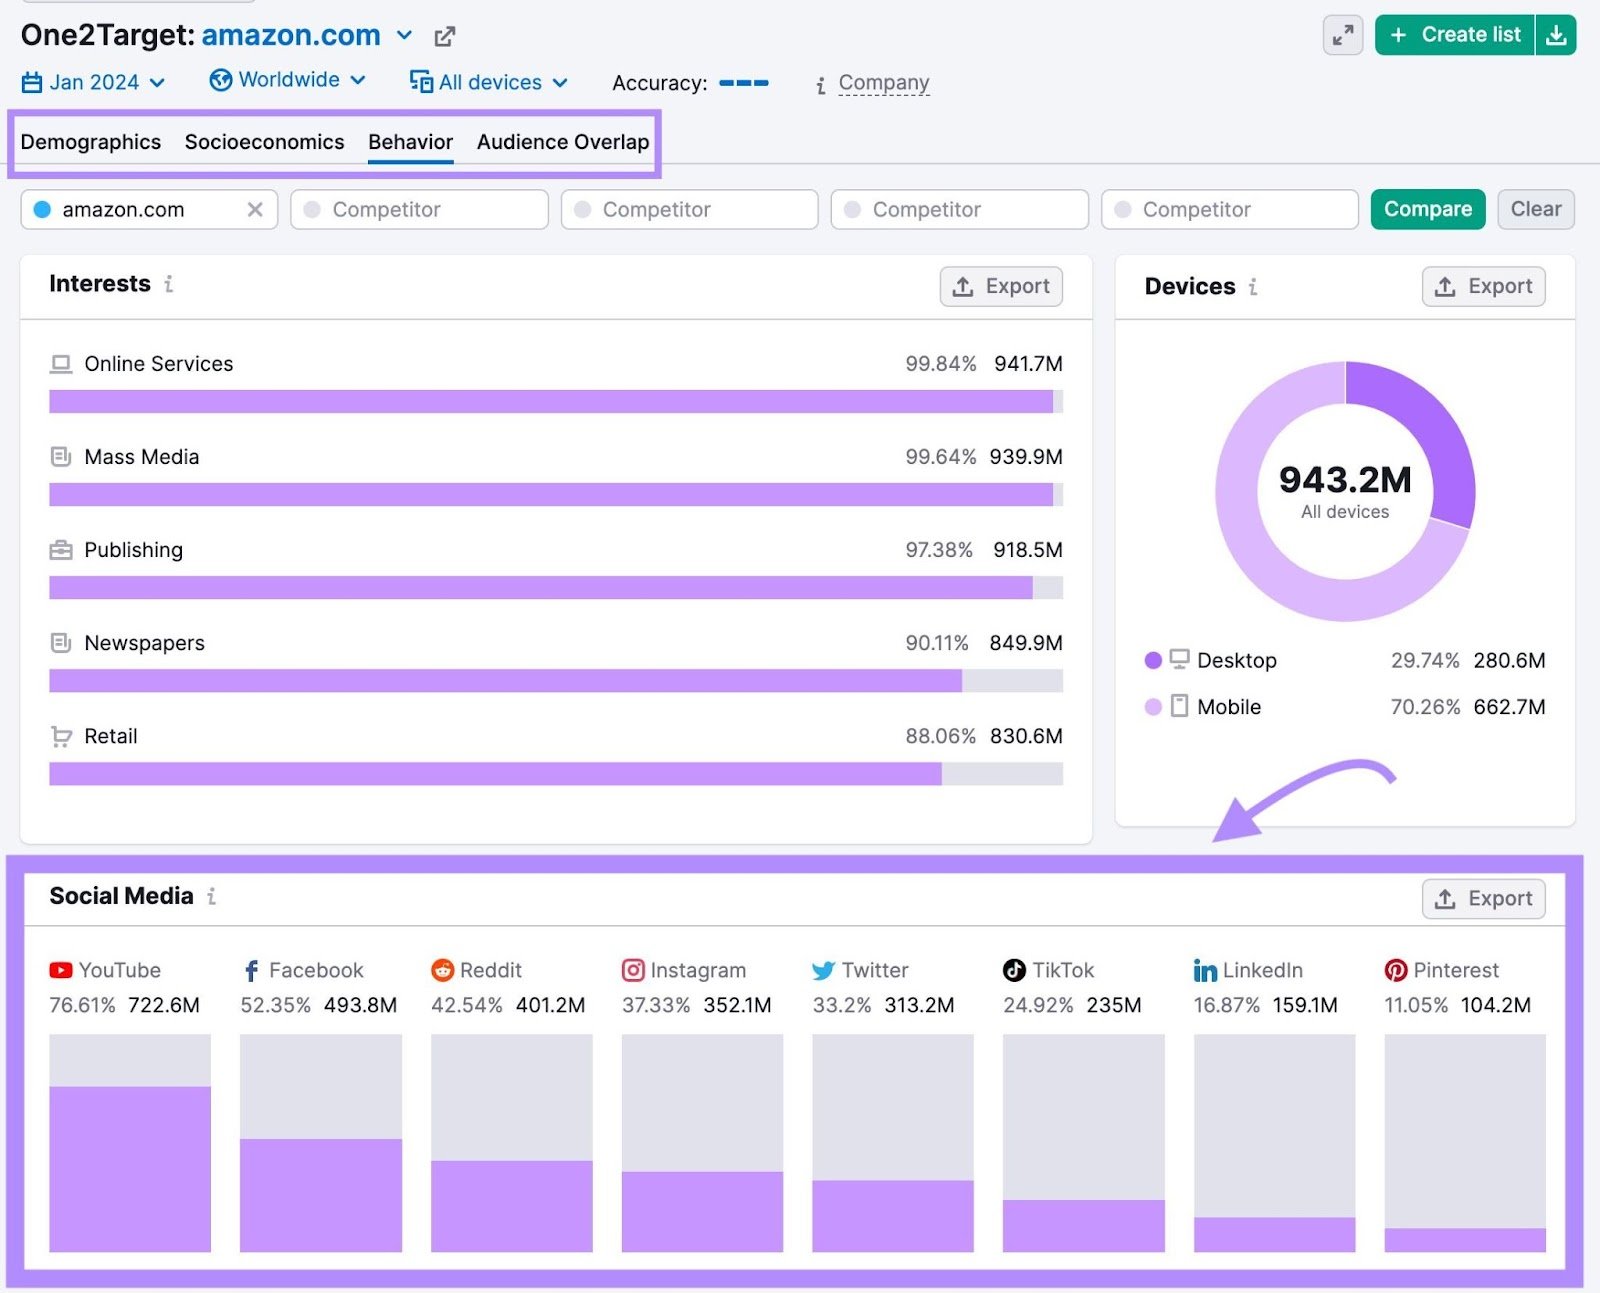The width and height of the screenshot is (1600, 1293).
Task: Click the Create list button
Action: 1454,34
